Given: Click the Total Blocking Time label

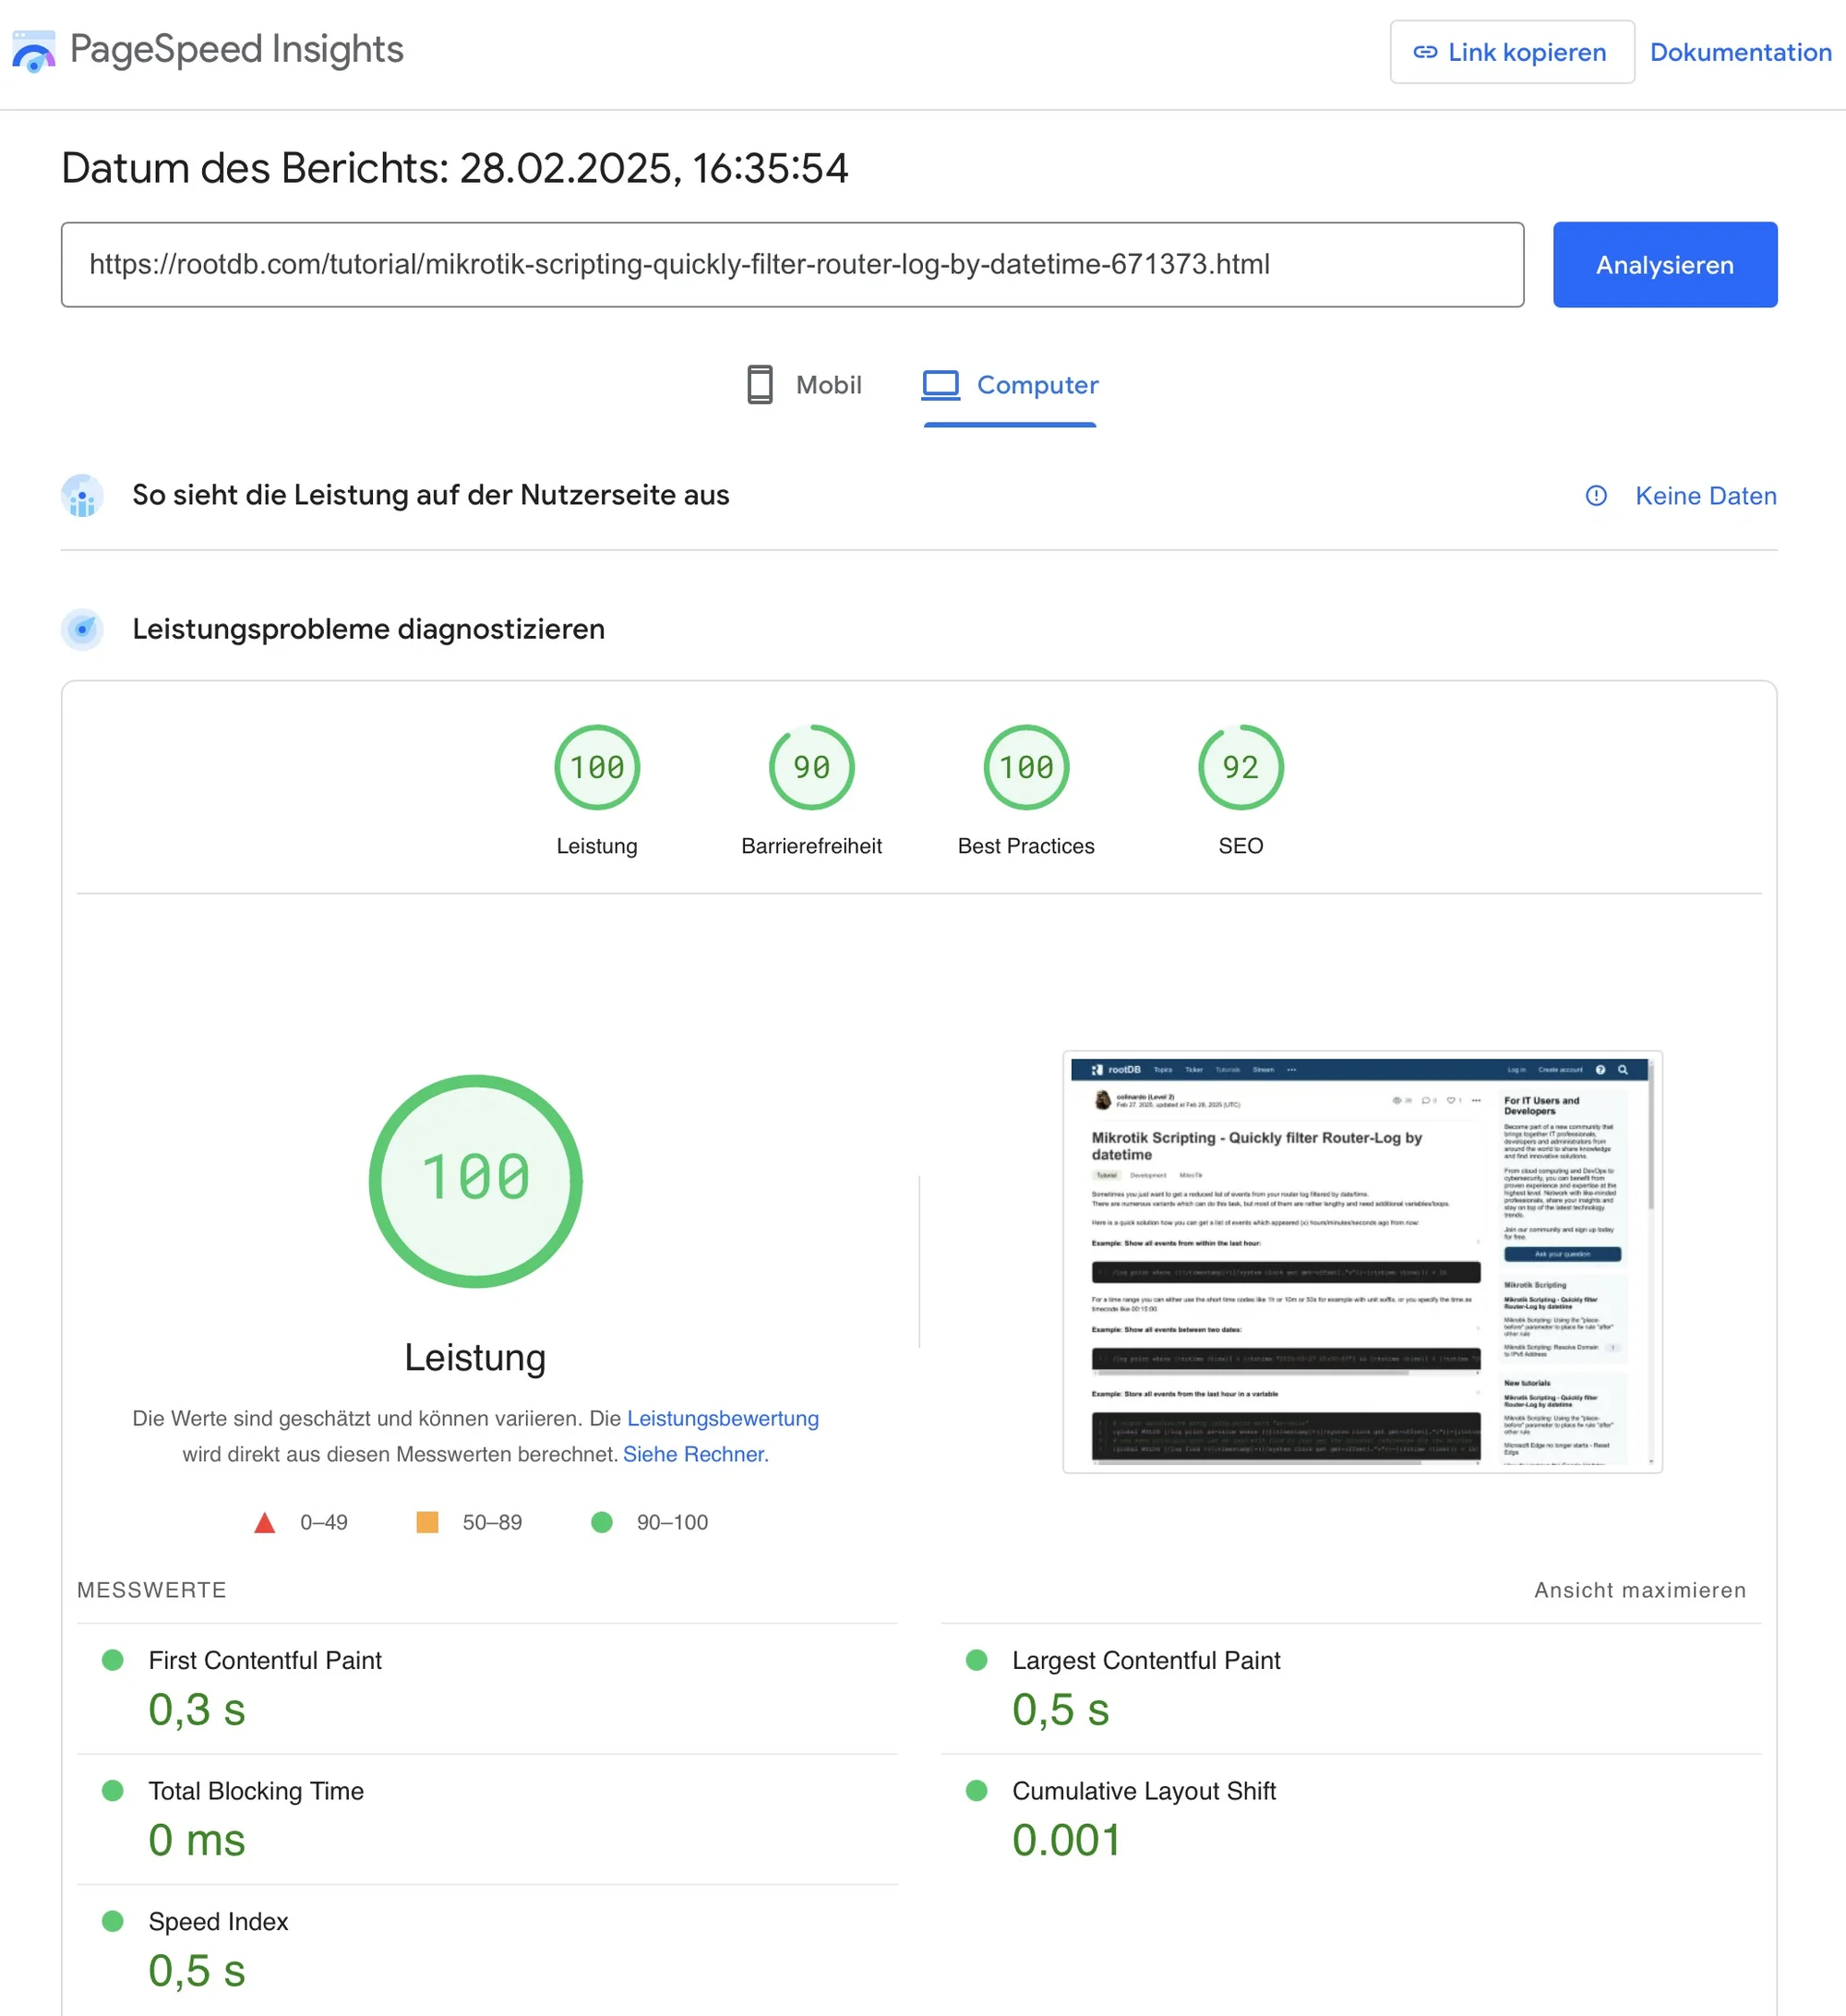Looking at the screenshot, I should point(256,1791).
